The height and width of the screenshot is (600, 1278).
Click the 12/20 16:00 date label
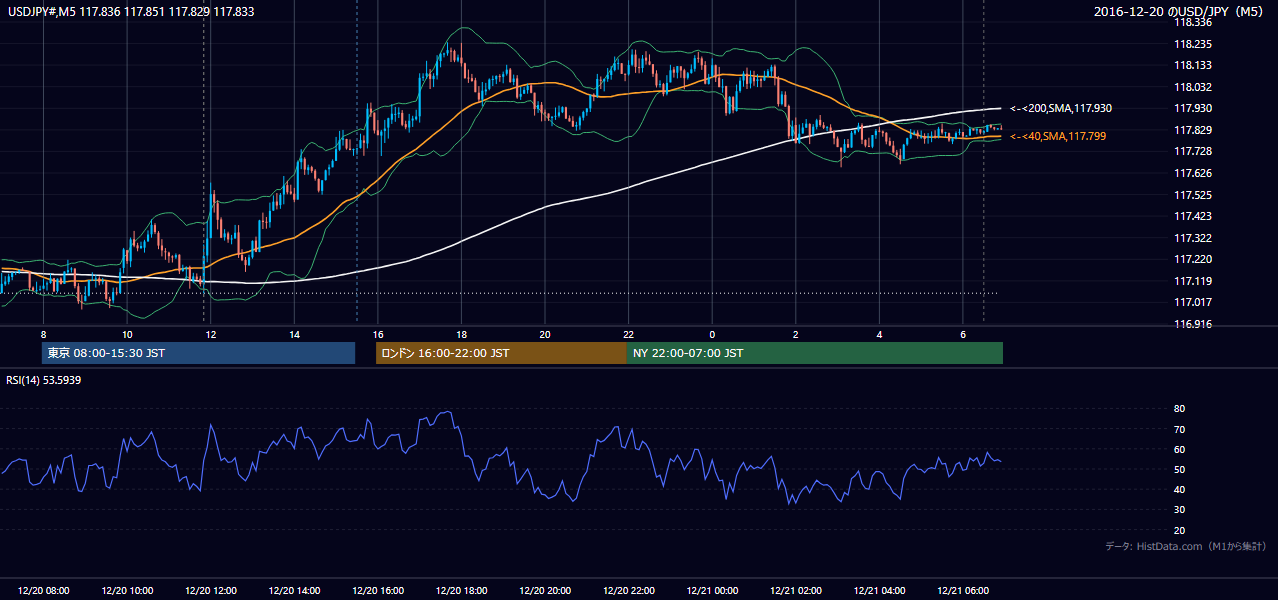tap(378, 591)
